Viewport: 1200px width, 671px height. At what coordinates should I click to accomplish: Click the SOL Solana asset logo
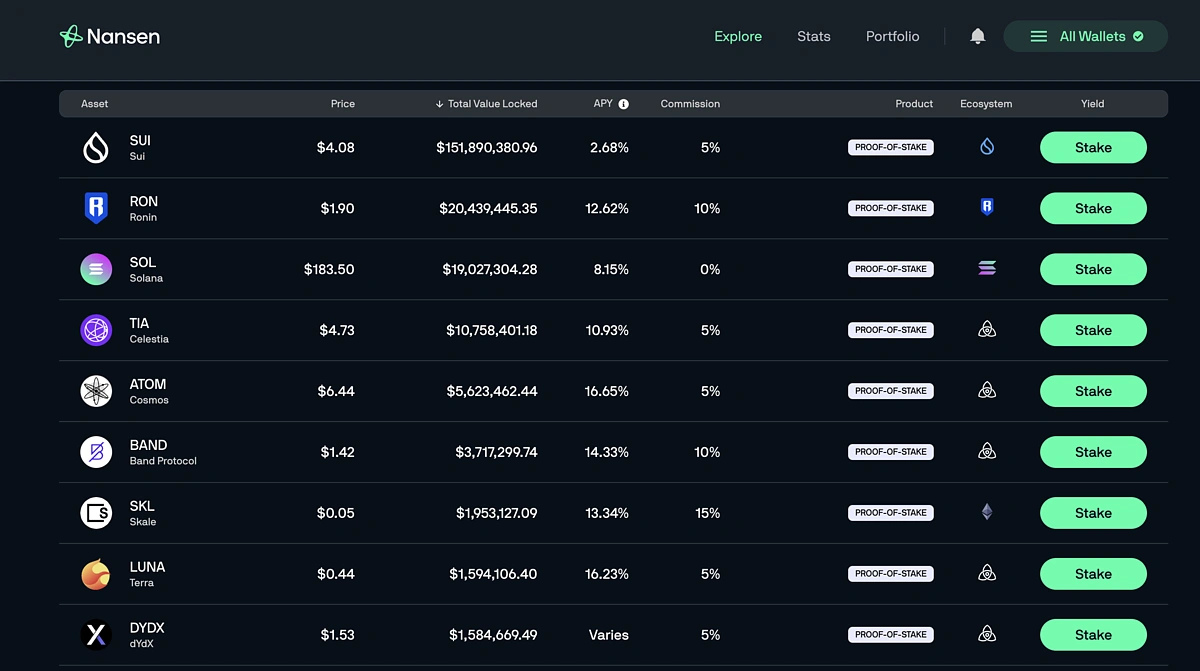(x=96, y=270)
